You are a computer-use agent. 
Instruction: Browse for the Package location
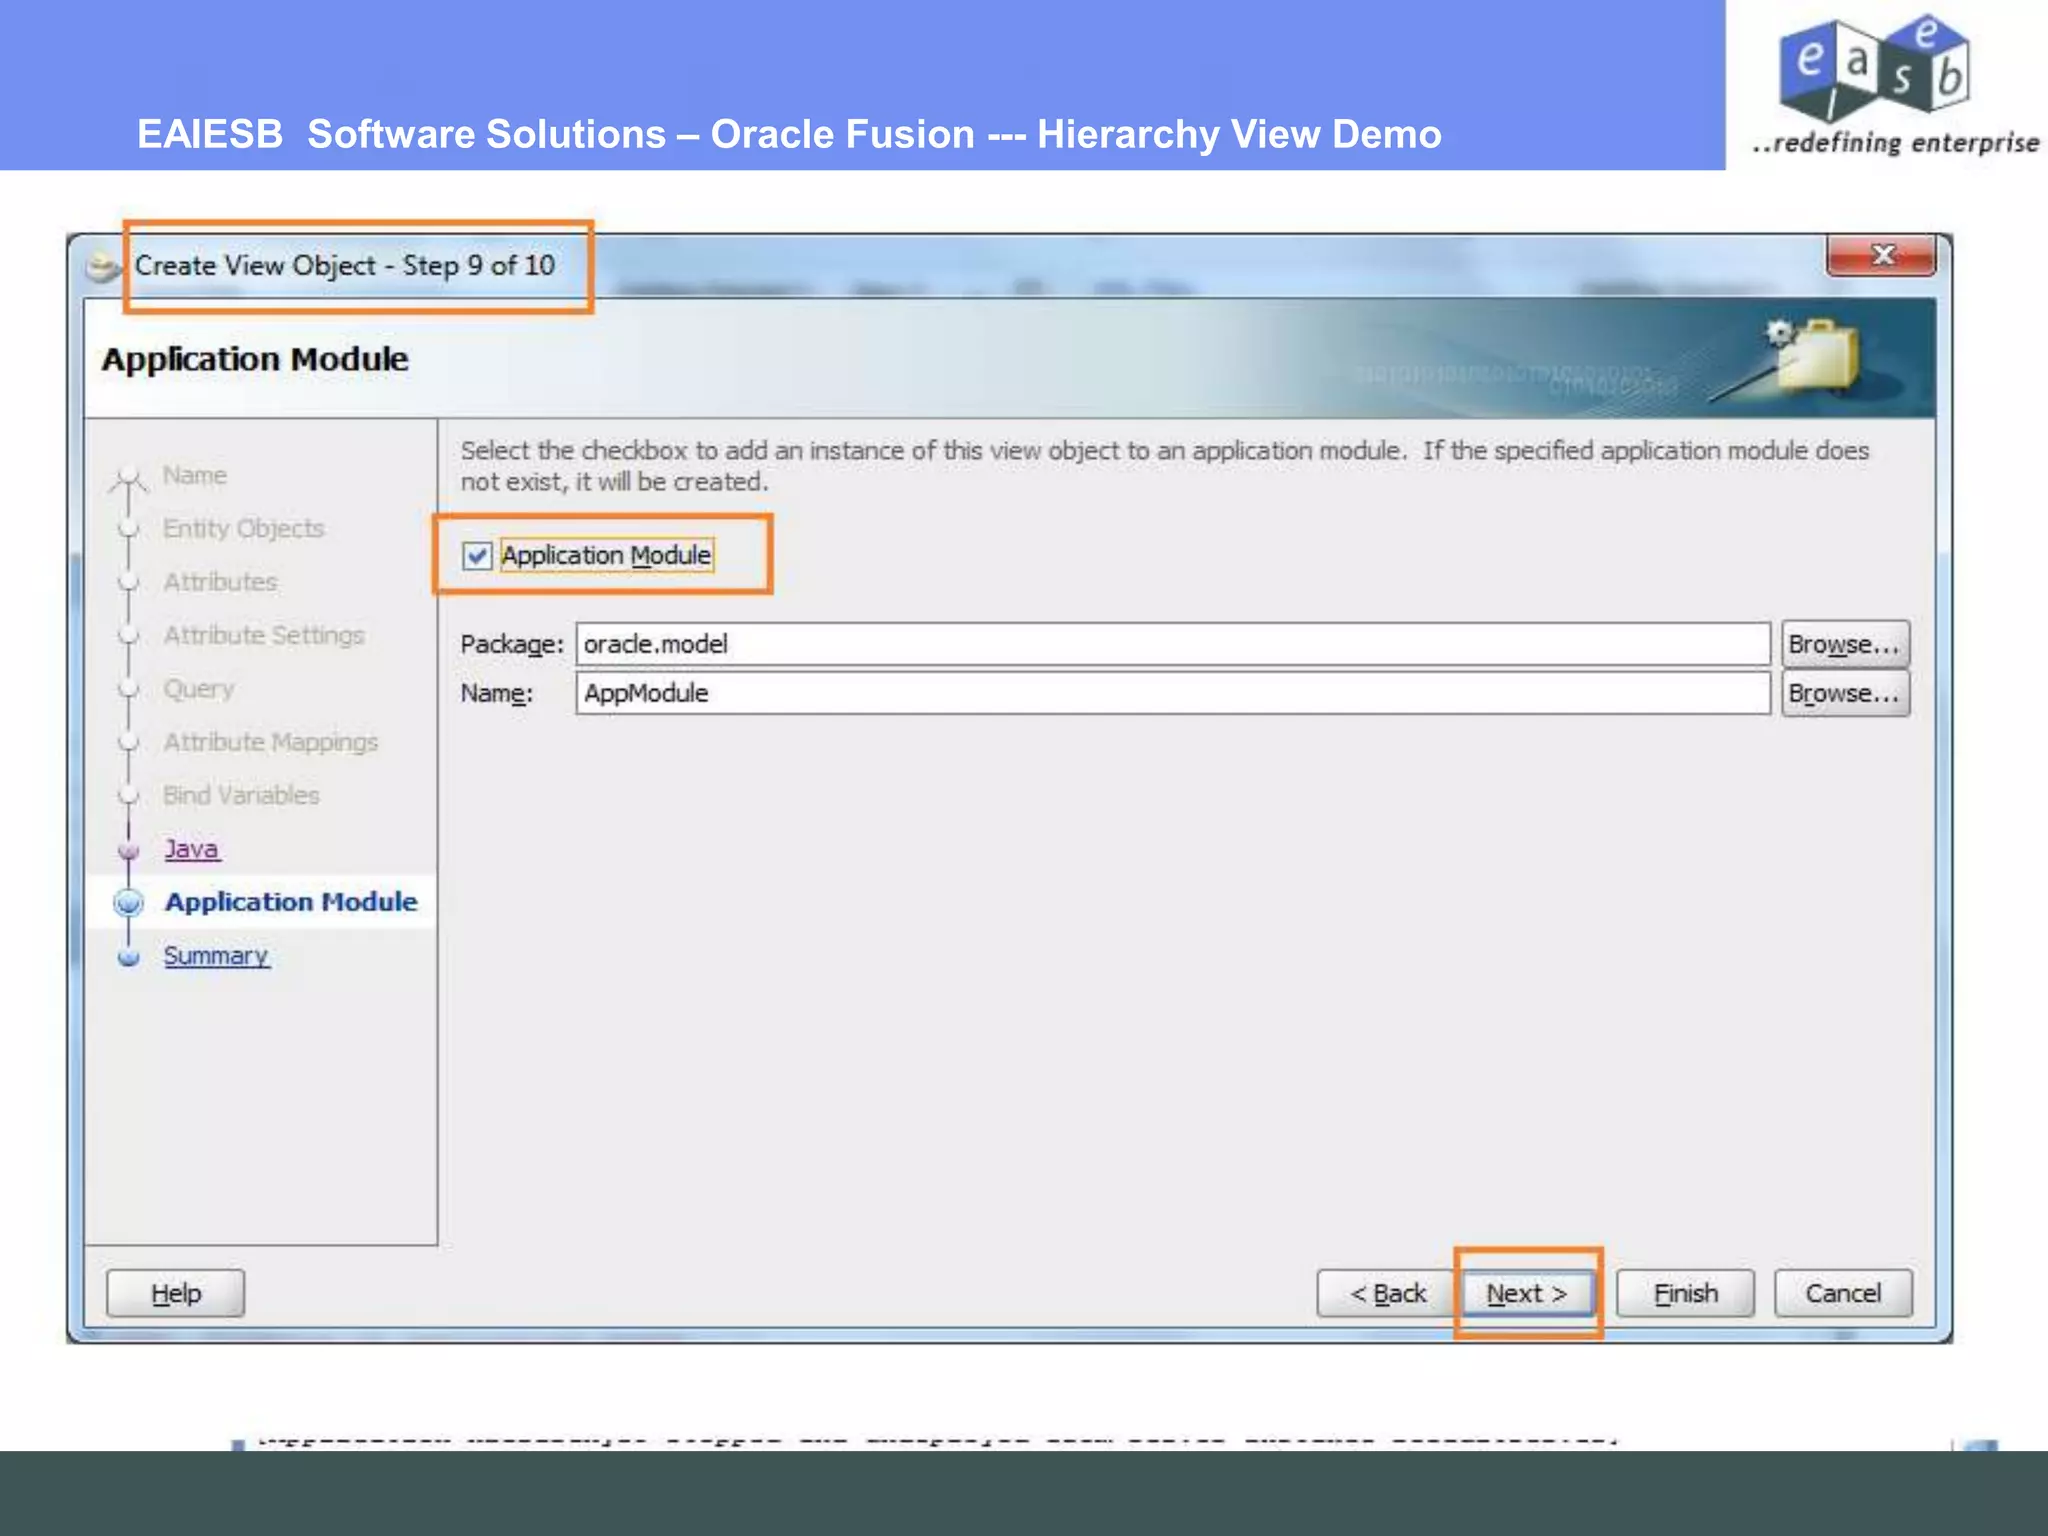click(x=1845, y=644)
